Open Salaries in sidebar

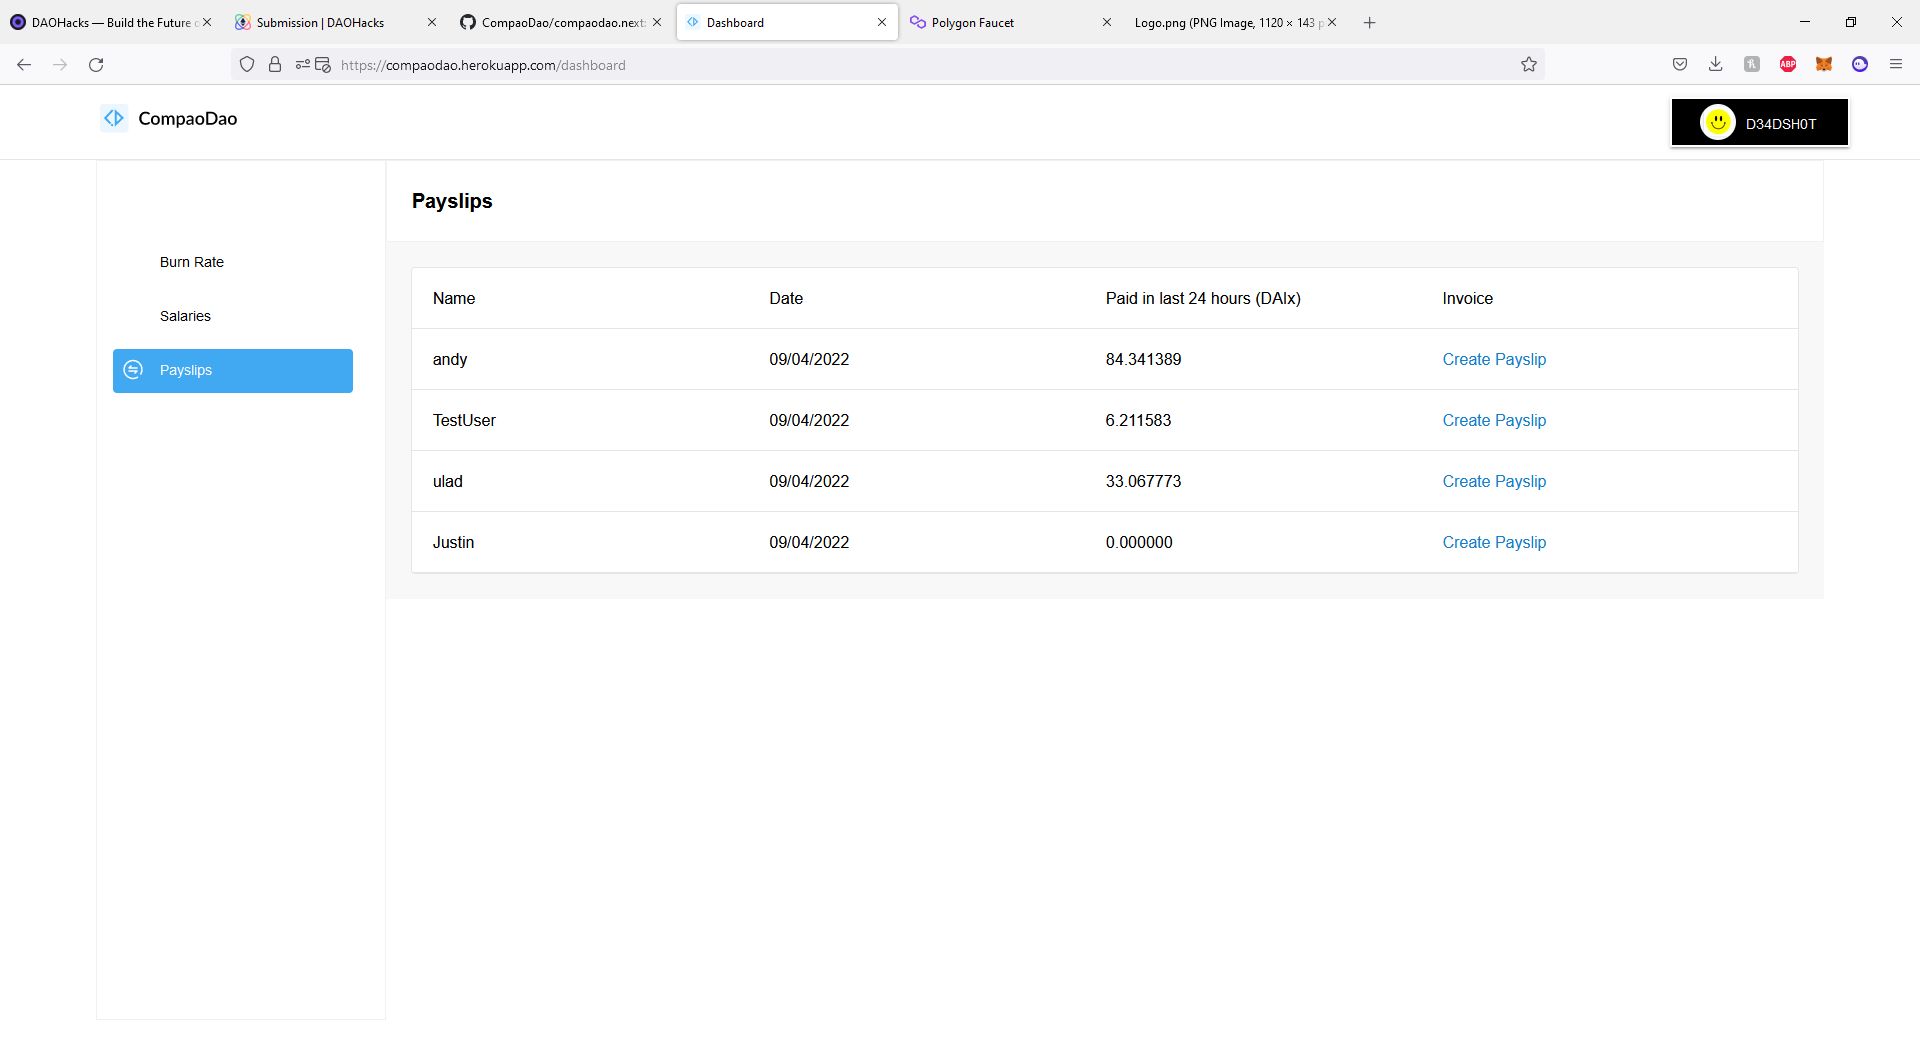[x=185, y=316]
